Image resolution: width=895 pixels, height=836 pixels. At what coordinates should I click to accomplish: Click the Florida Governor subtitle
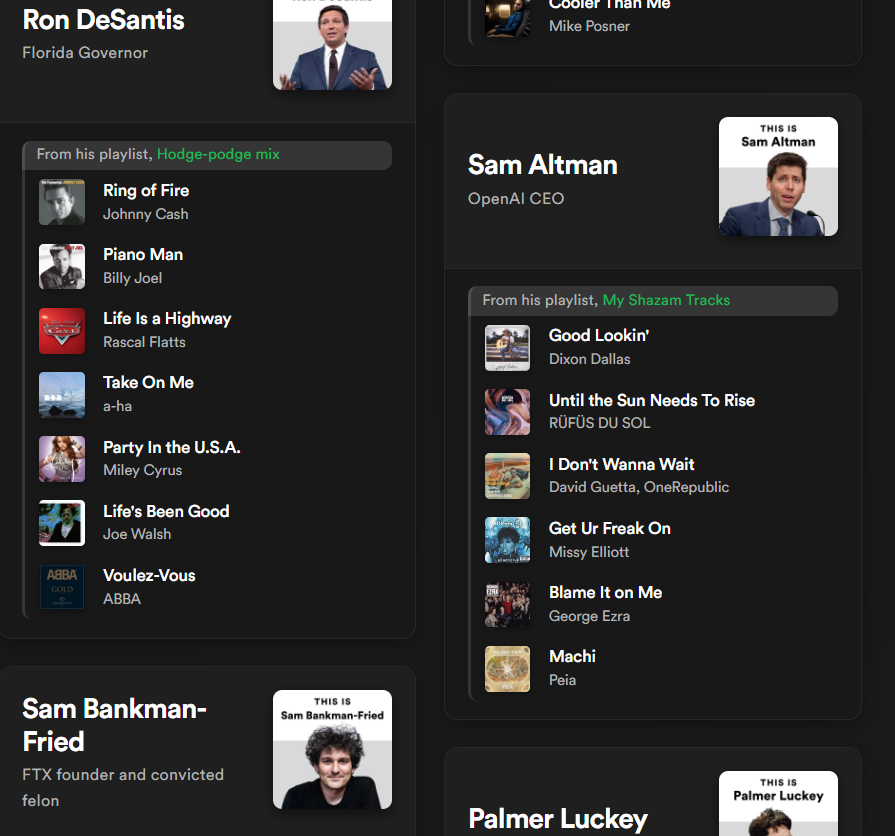(x=85, y=52)
